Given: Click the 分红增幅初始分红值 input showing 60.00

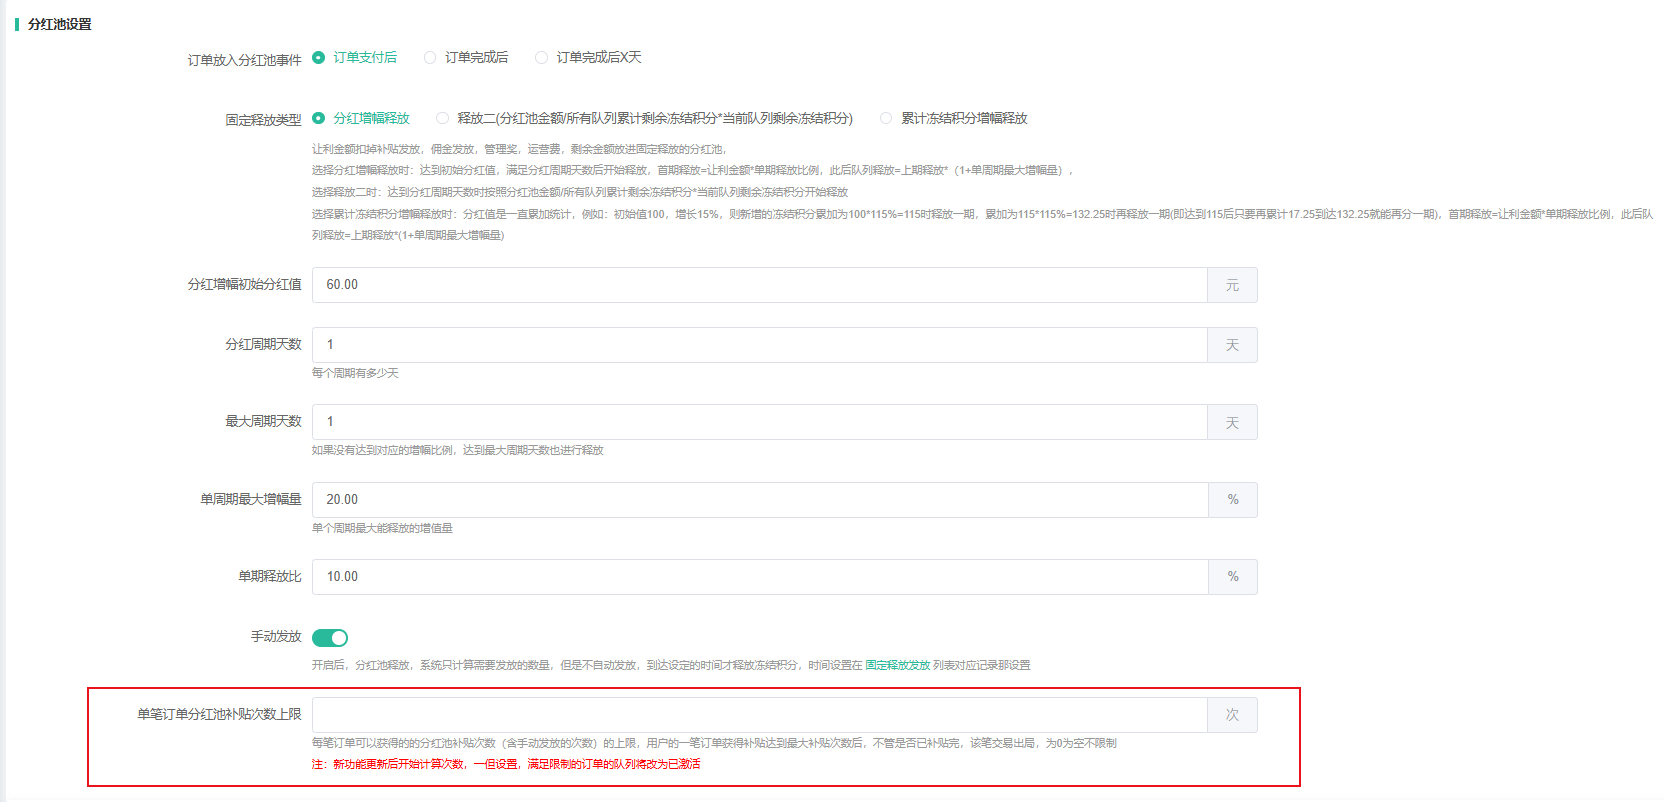Looking at the screenshot, I should click(x=760, y=285).
